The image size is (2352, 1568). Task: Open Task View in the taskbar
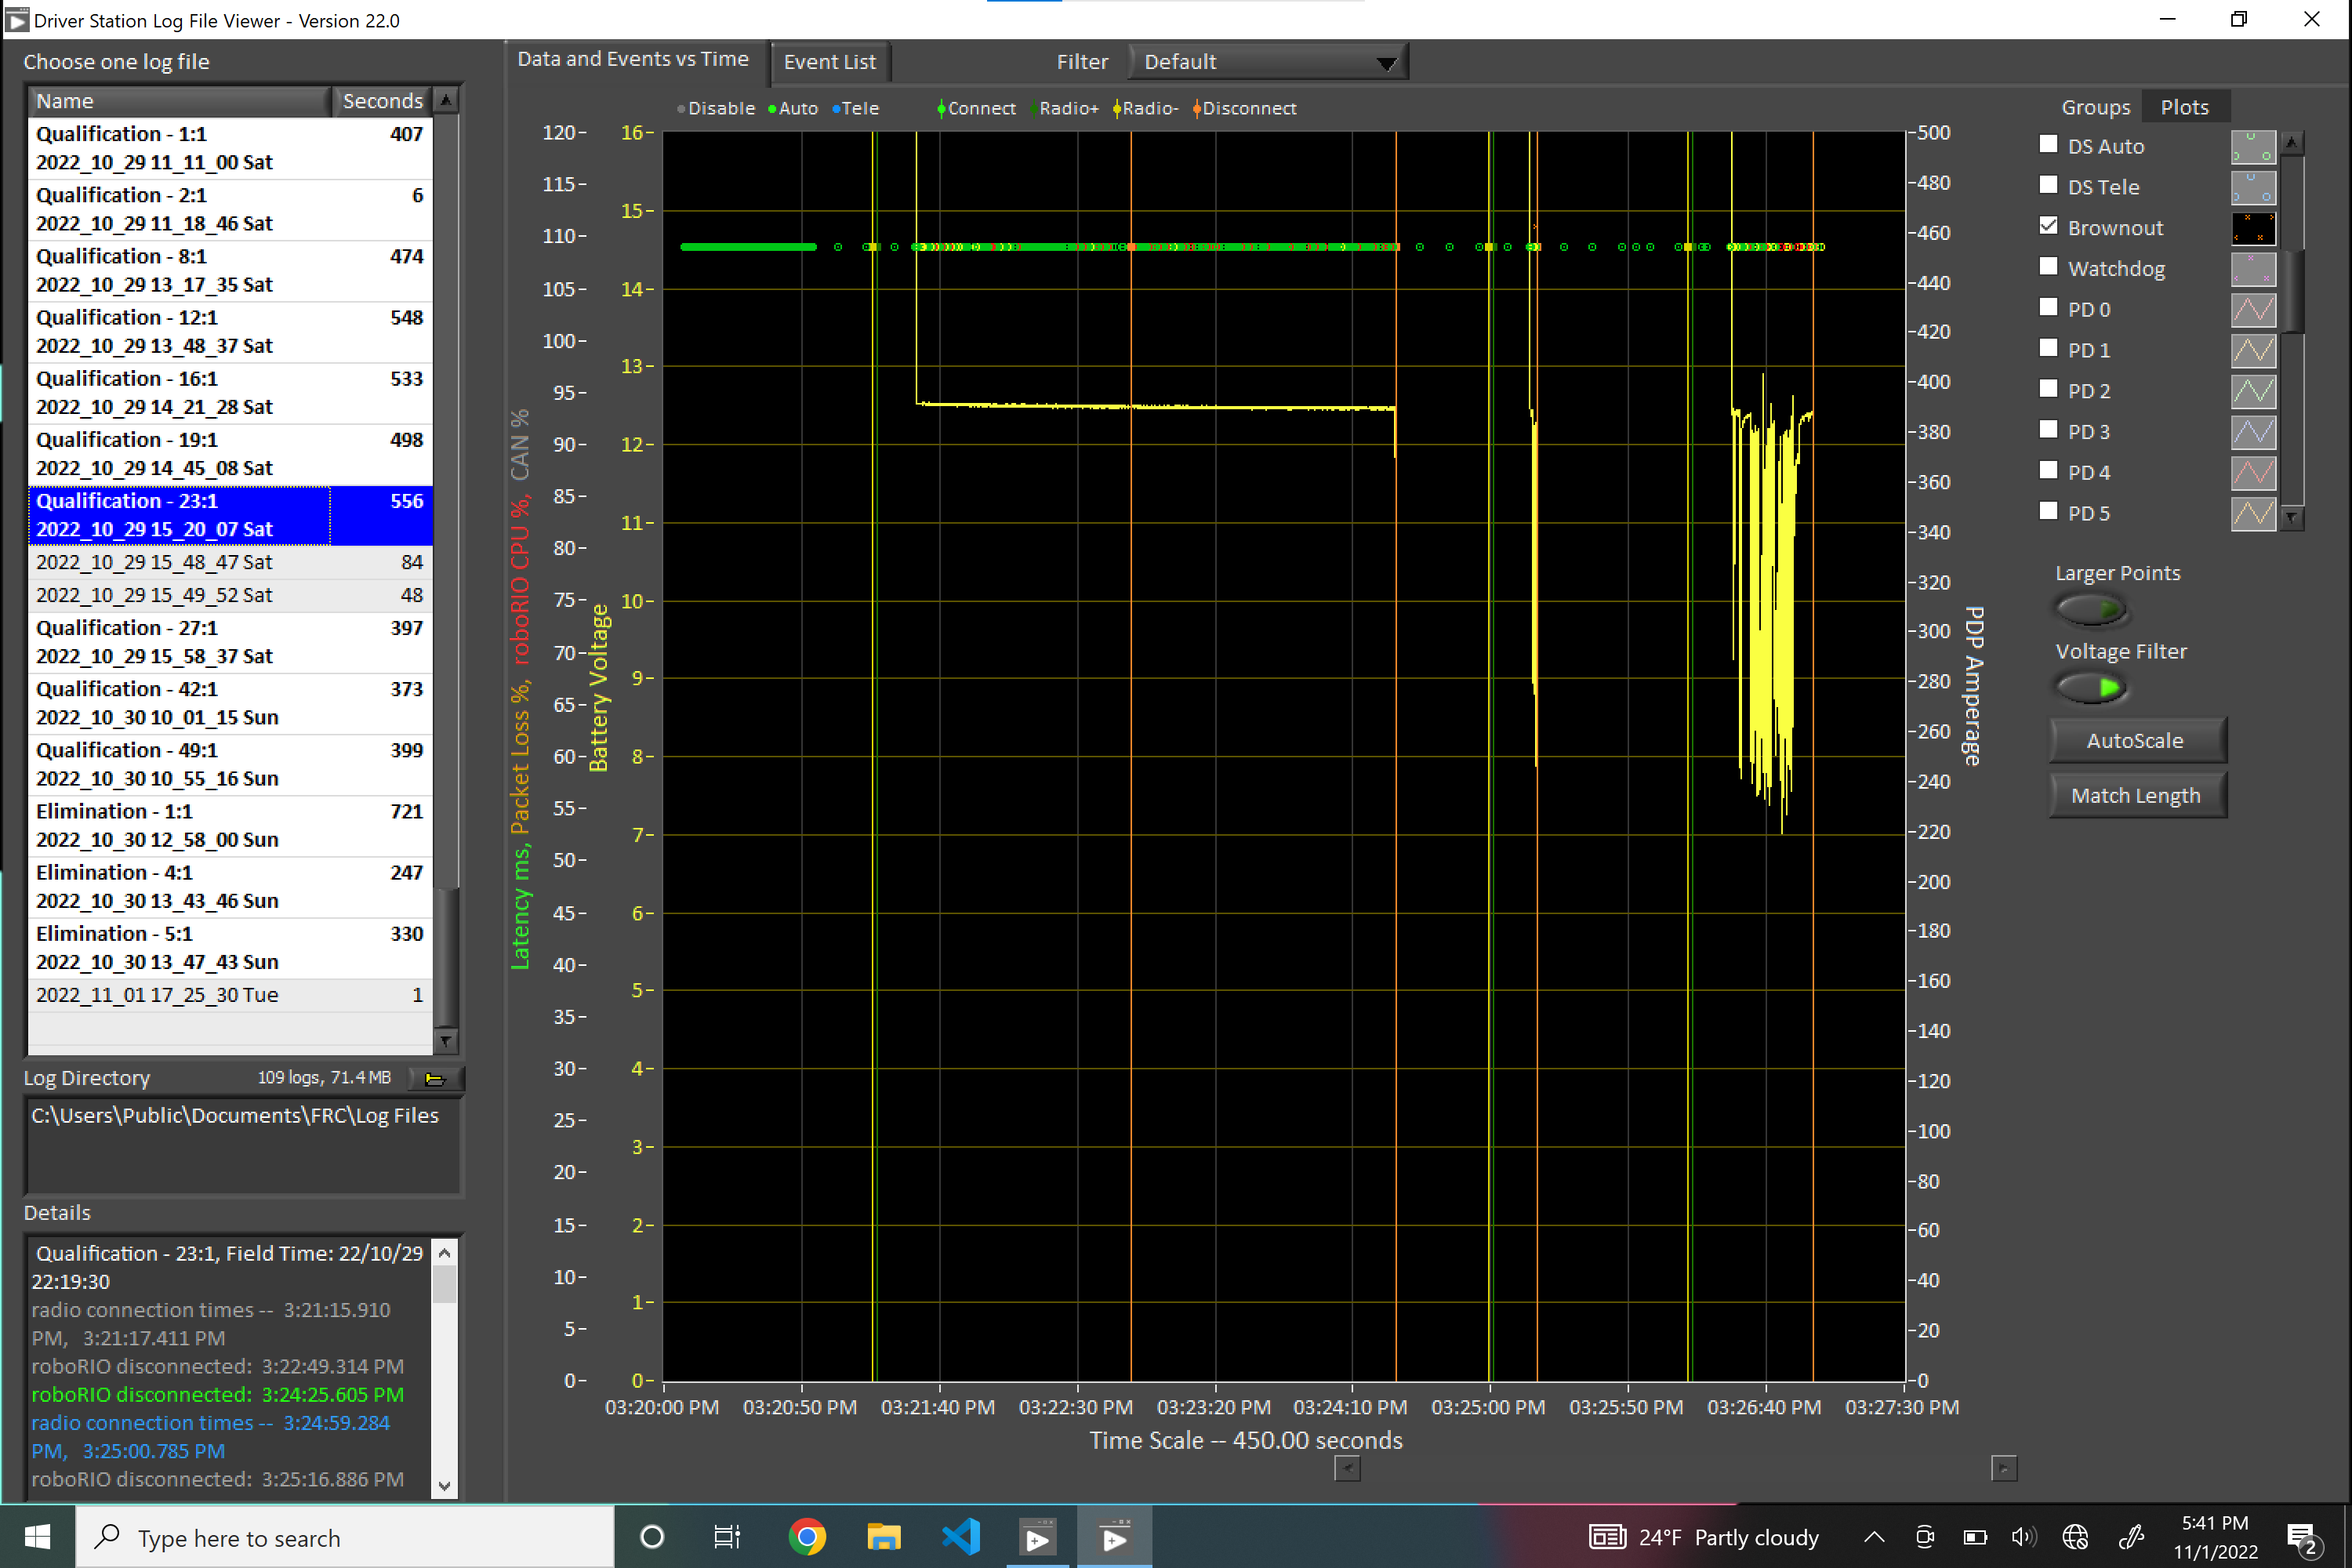pyautogui.click(x=727, y=1537)
